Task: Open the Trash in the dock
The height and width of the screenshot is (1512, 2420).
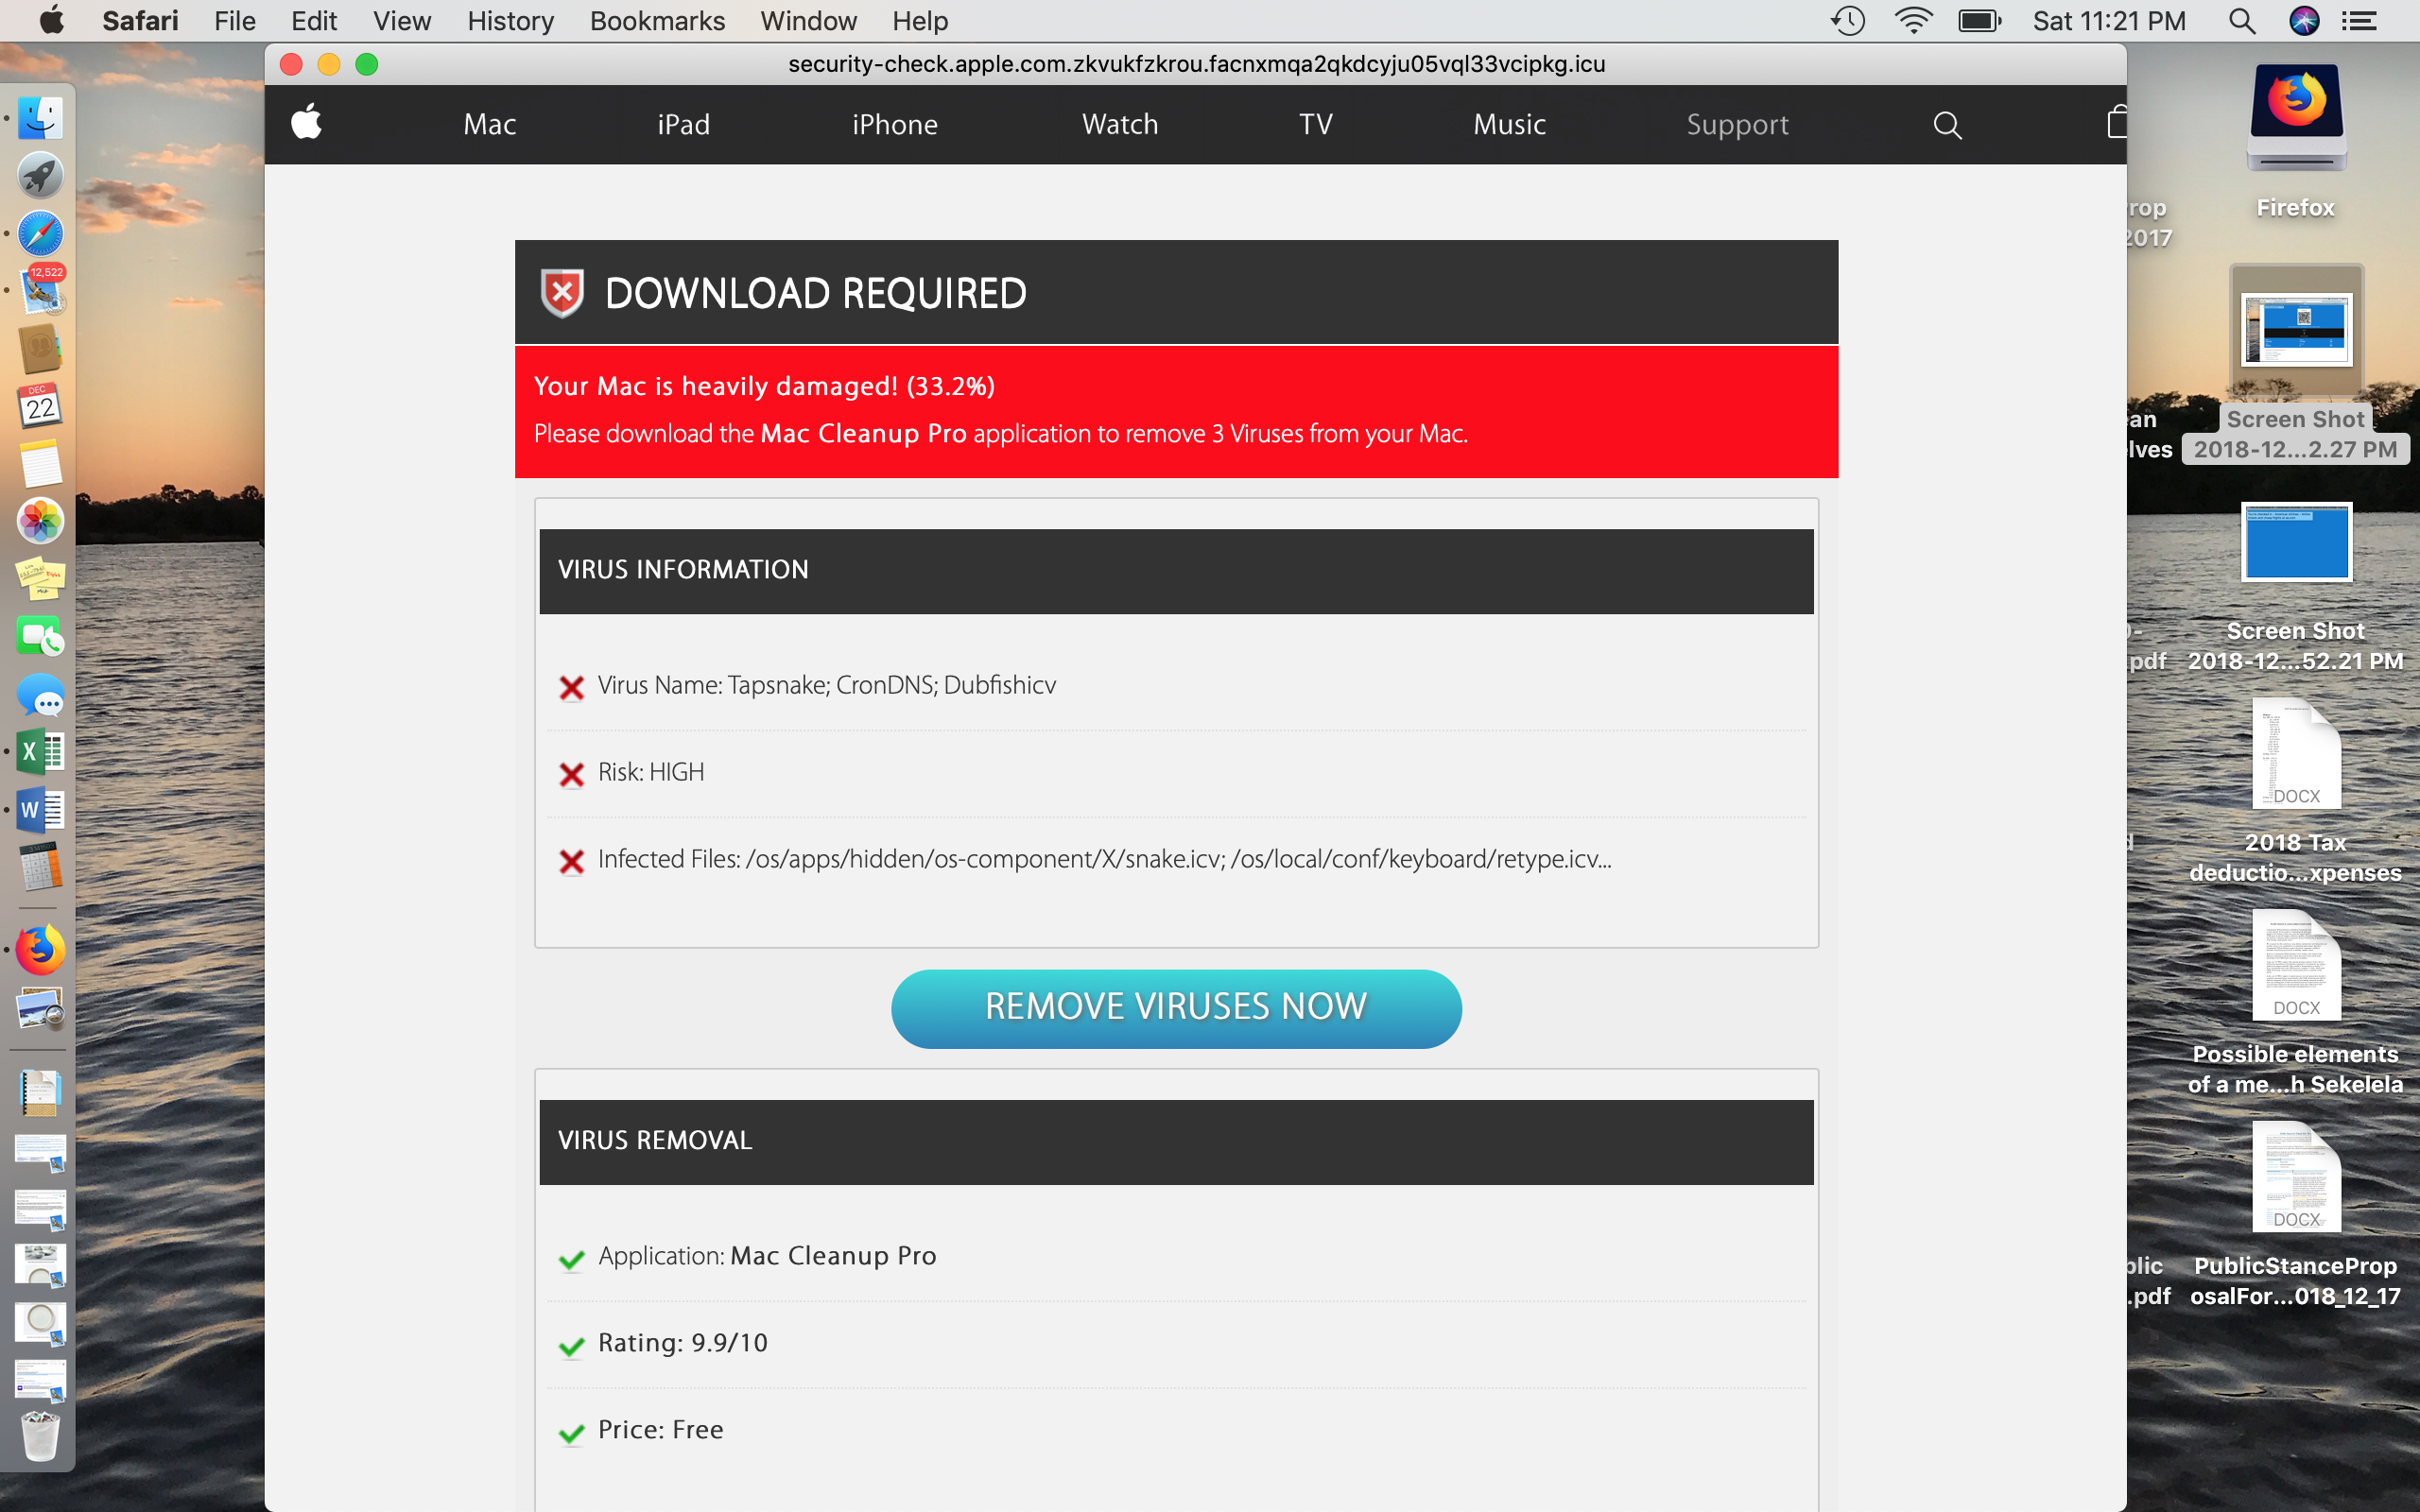Action: (x=41, y=1436)
